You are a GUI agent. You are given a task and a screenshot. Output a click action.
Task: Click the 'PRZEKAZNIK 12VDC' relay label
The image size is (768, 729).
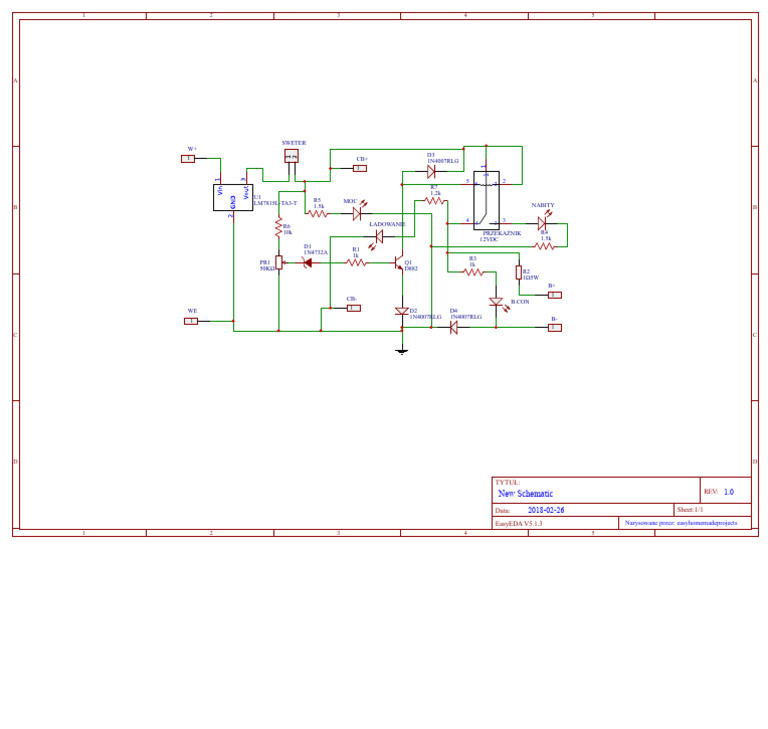coord(501,236)
